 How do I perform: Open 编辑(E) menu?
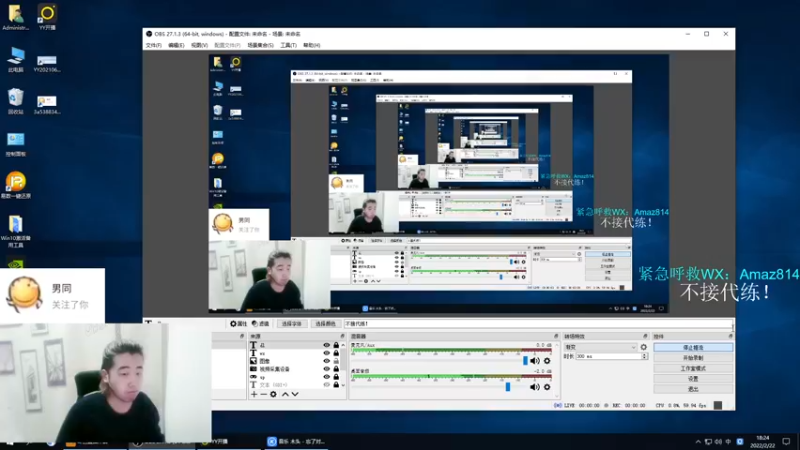point(176,45)
